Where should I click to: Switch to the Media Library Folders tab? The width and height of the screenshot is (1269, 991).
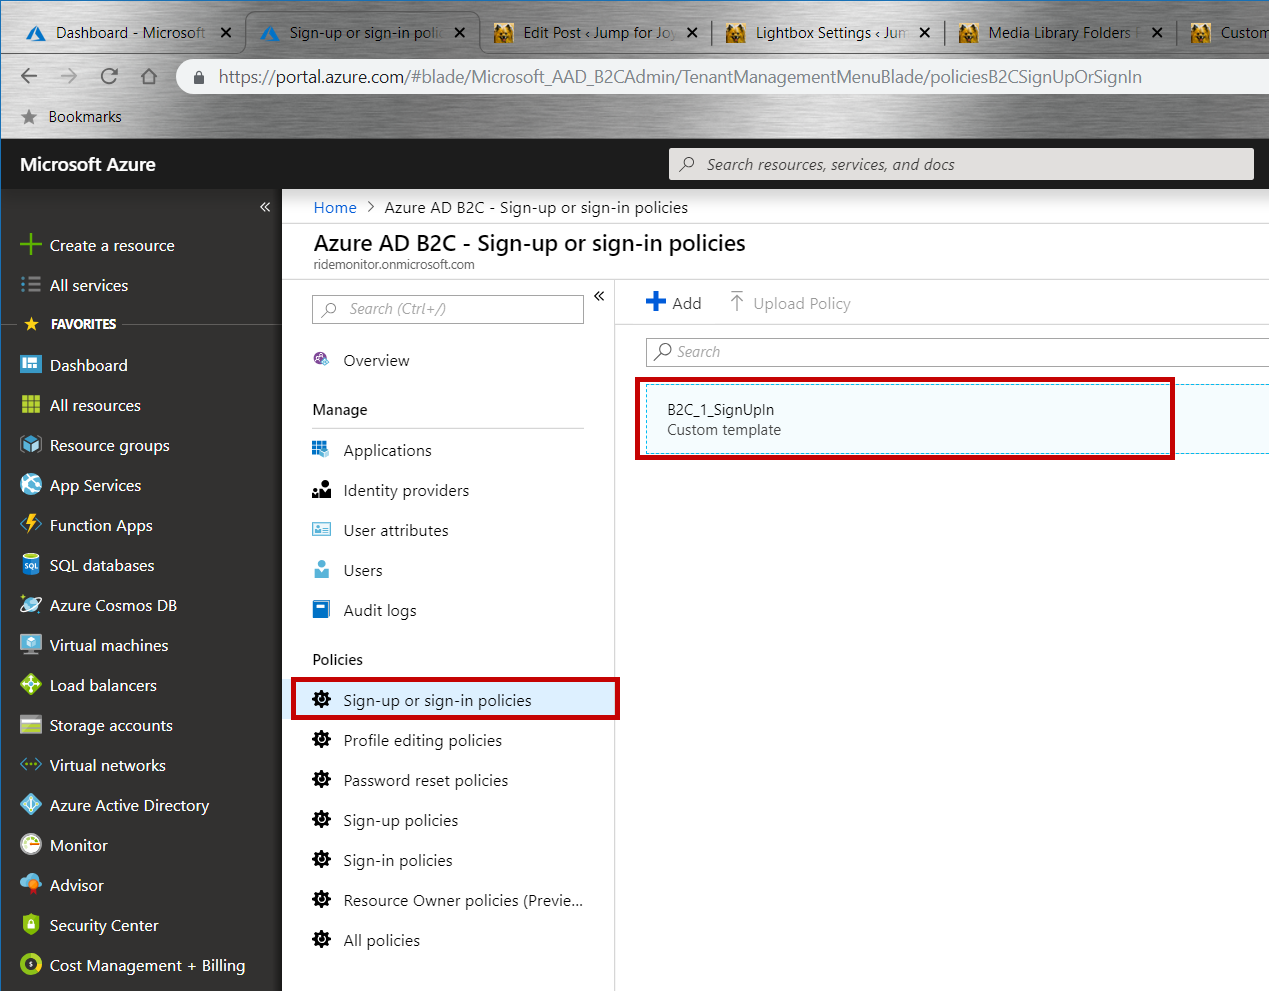pos(1061,32)
